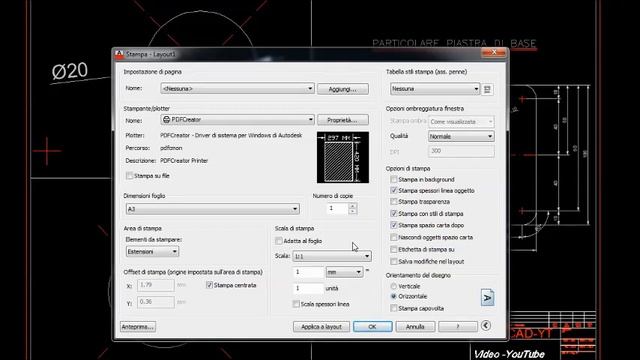Toggle the Stampa su file checkbox
This screenshot has height=360, width=640.
tap(129, 176)
